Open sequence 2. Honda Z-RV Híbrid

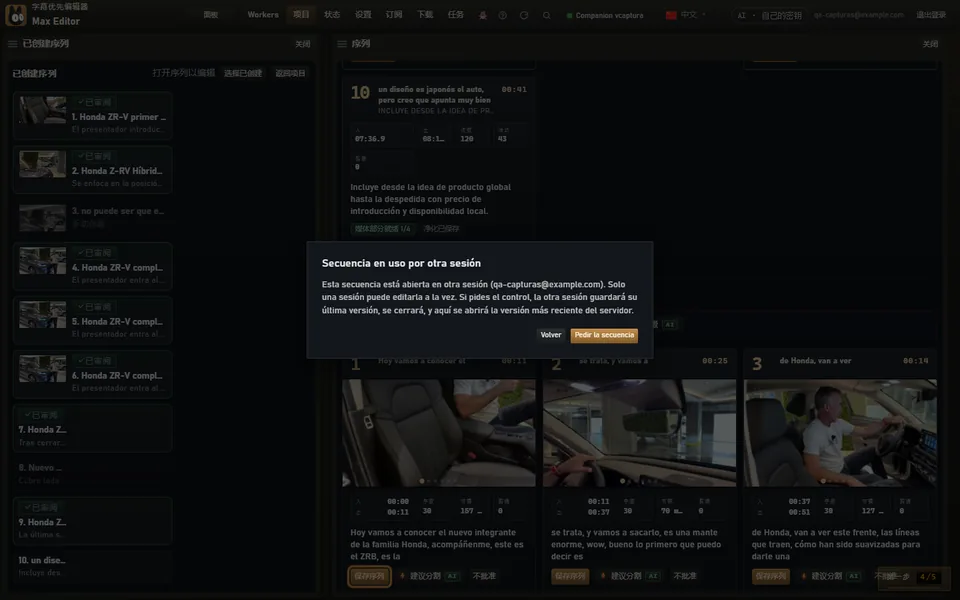point(92,170)
